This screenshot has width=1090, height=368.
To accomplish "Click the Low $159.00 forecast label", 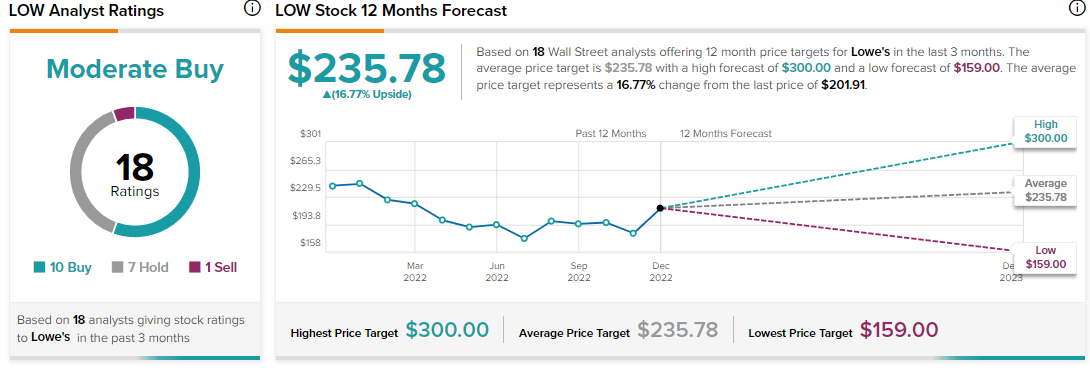I will (x=1045, y=257).
